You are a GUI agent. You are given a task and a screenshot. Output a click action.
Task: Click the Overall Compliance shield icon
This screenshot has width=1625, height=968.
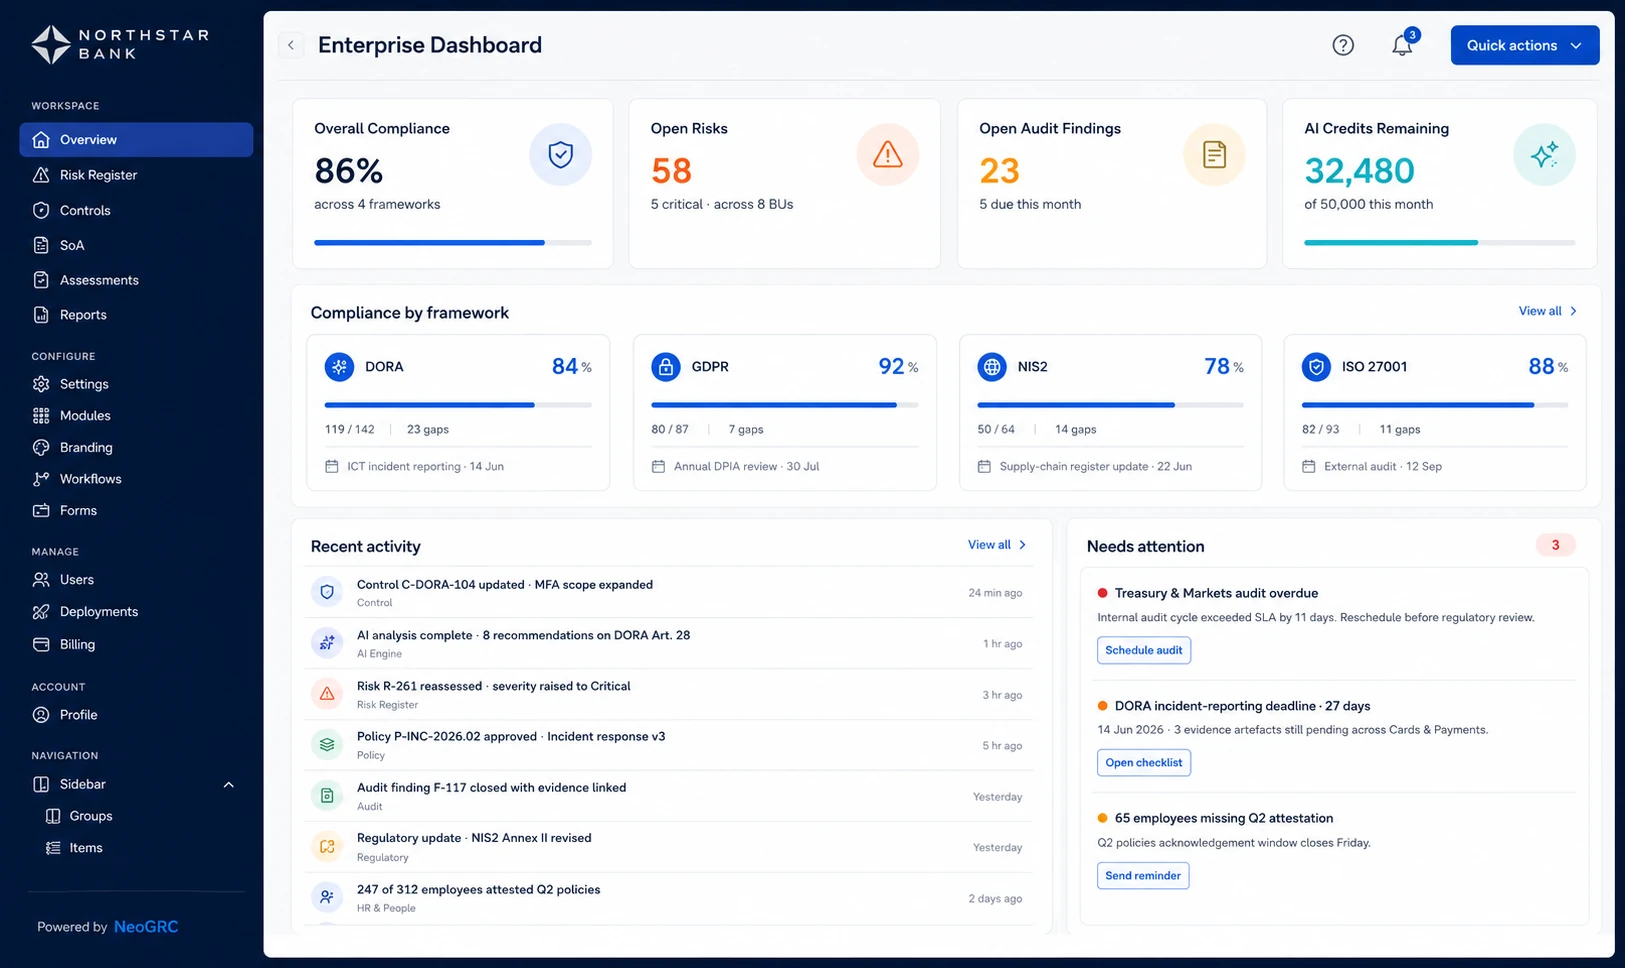click(x=560, y=155)
